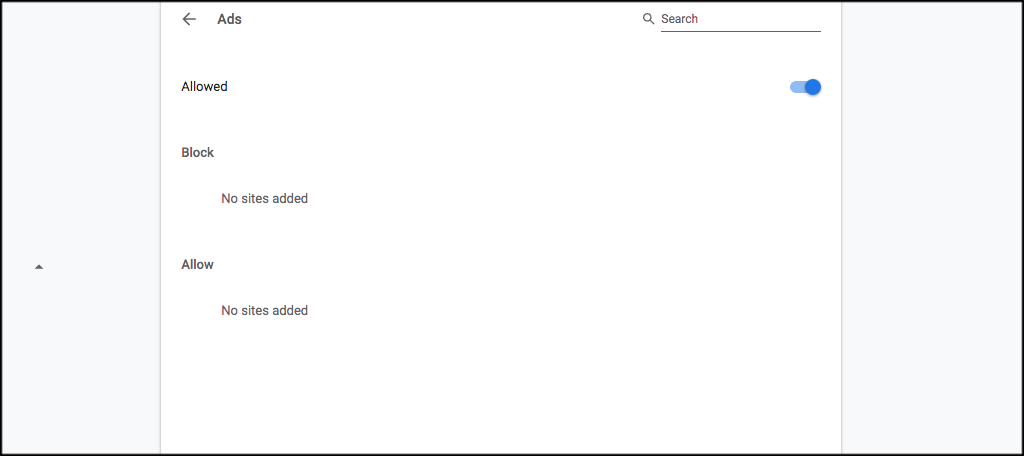Click No sites added under Allow
This screenshot has width=1024, height=456.
[264, 311]
